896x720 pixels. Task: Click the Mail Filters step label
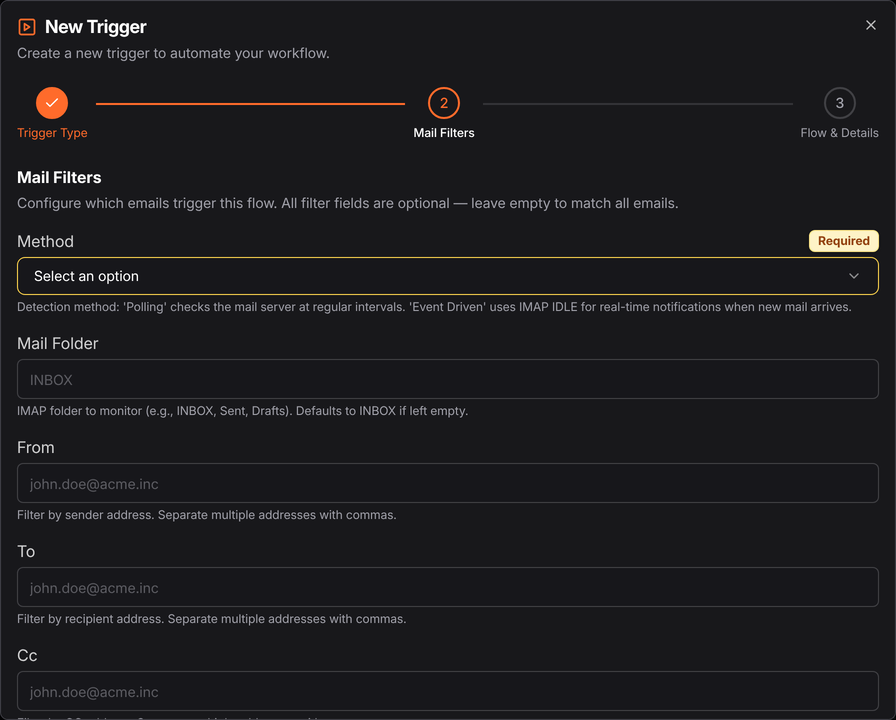tap(443, 133)
